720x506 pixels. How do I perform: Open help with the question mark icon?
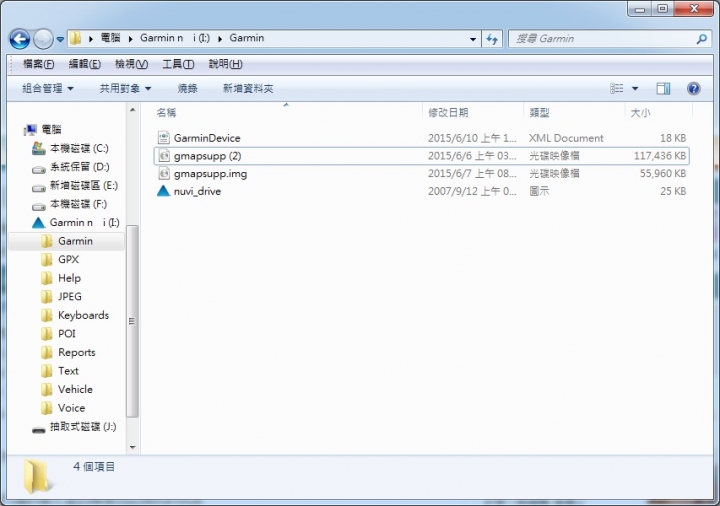(x=693, y=88)
